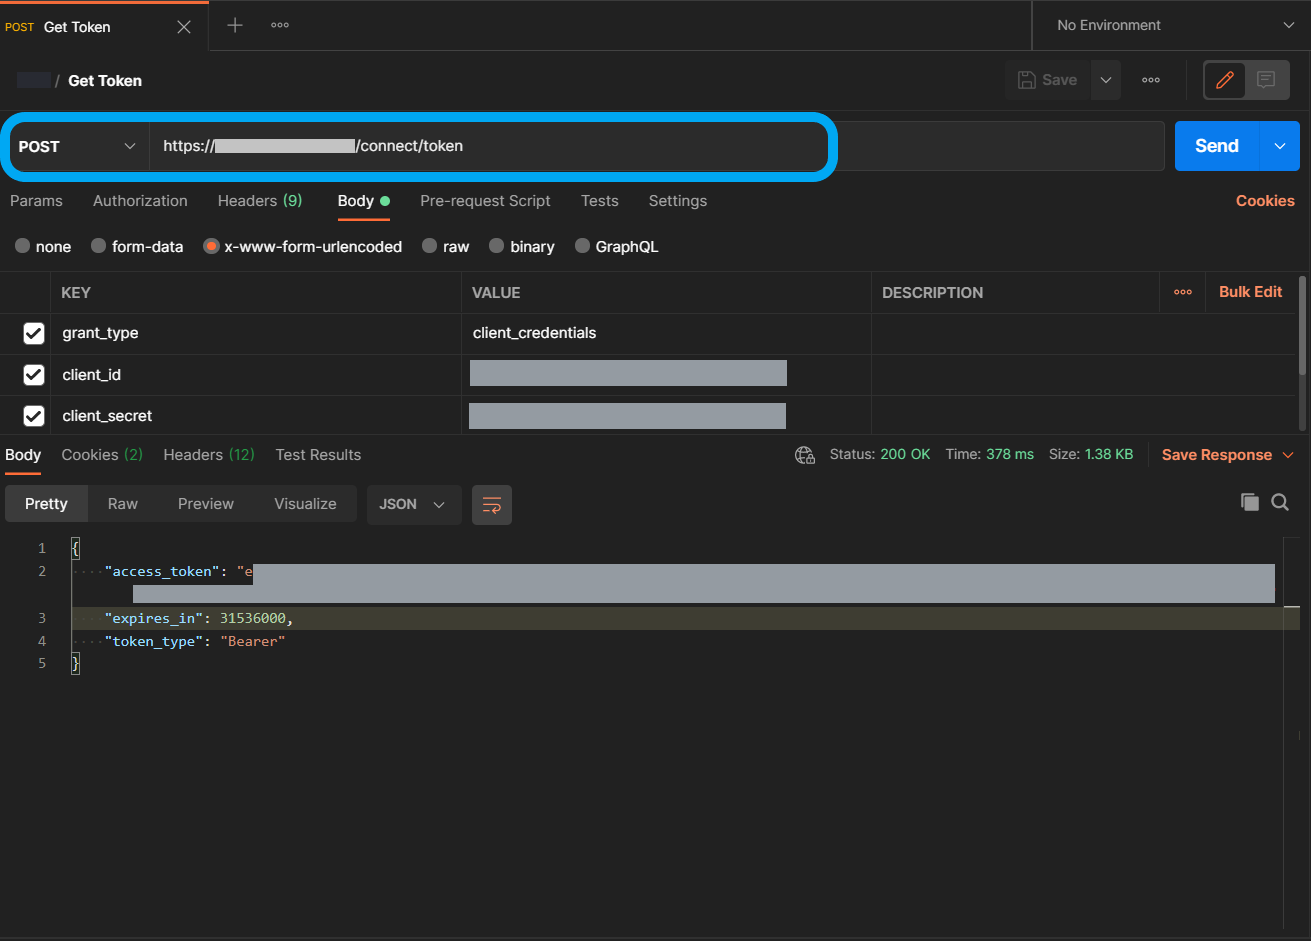This screenshot has height=941, width=1311.
Task: Open the Settings tab
Action: (678, 201)
